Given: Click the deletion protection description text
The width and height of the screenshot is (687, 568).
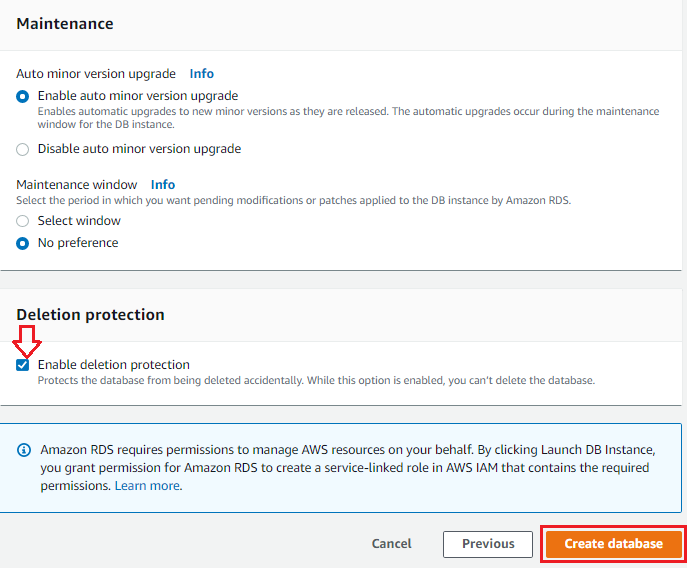Looking at the screenshot, I should pos(316,380).
